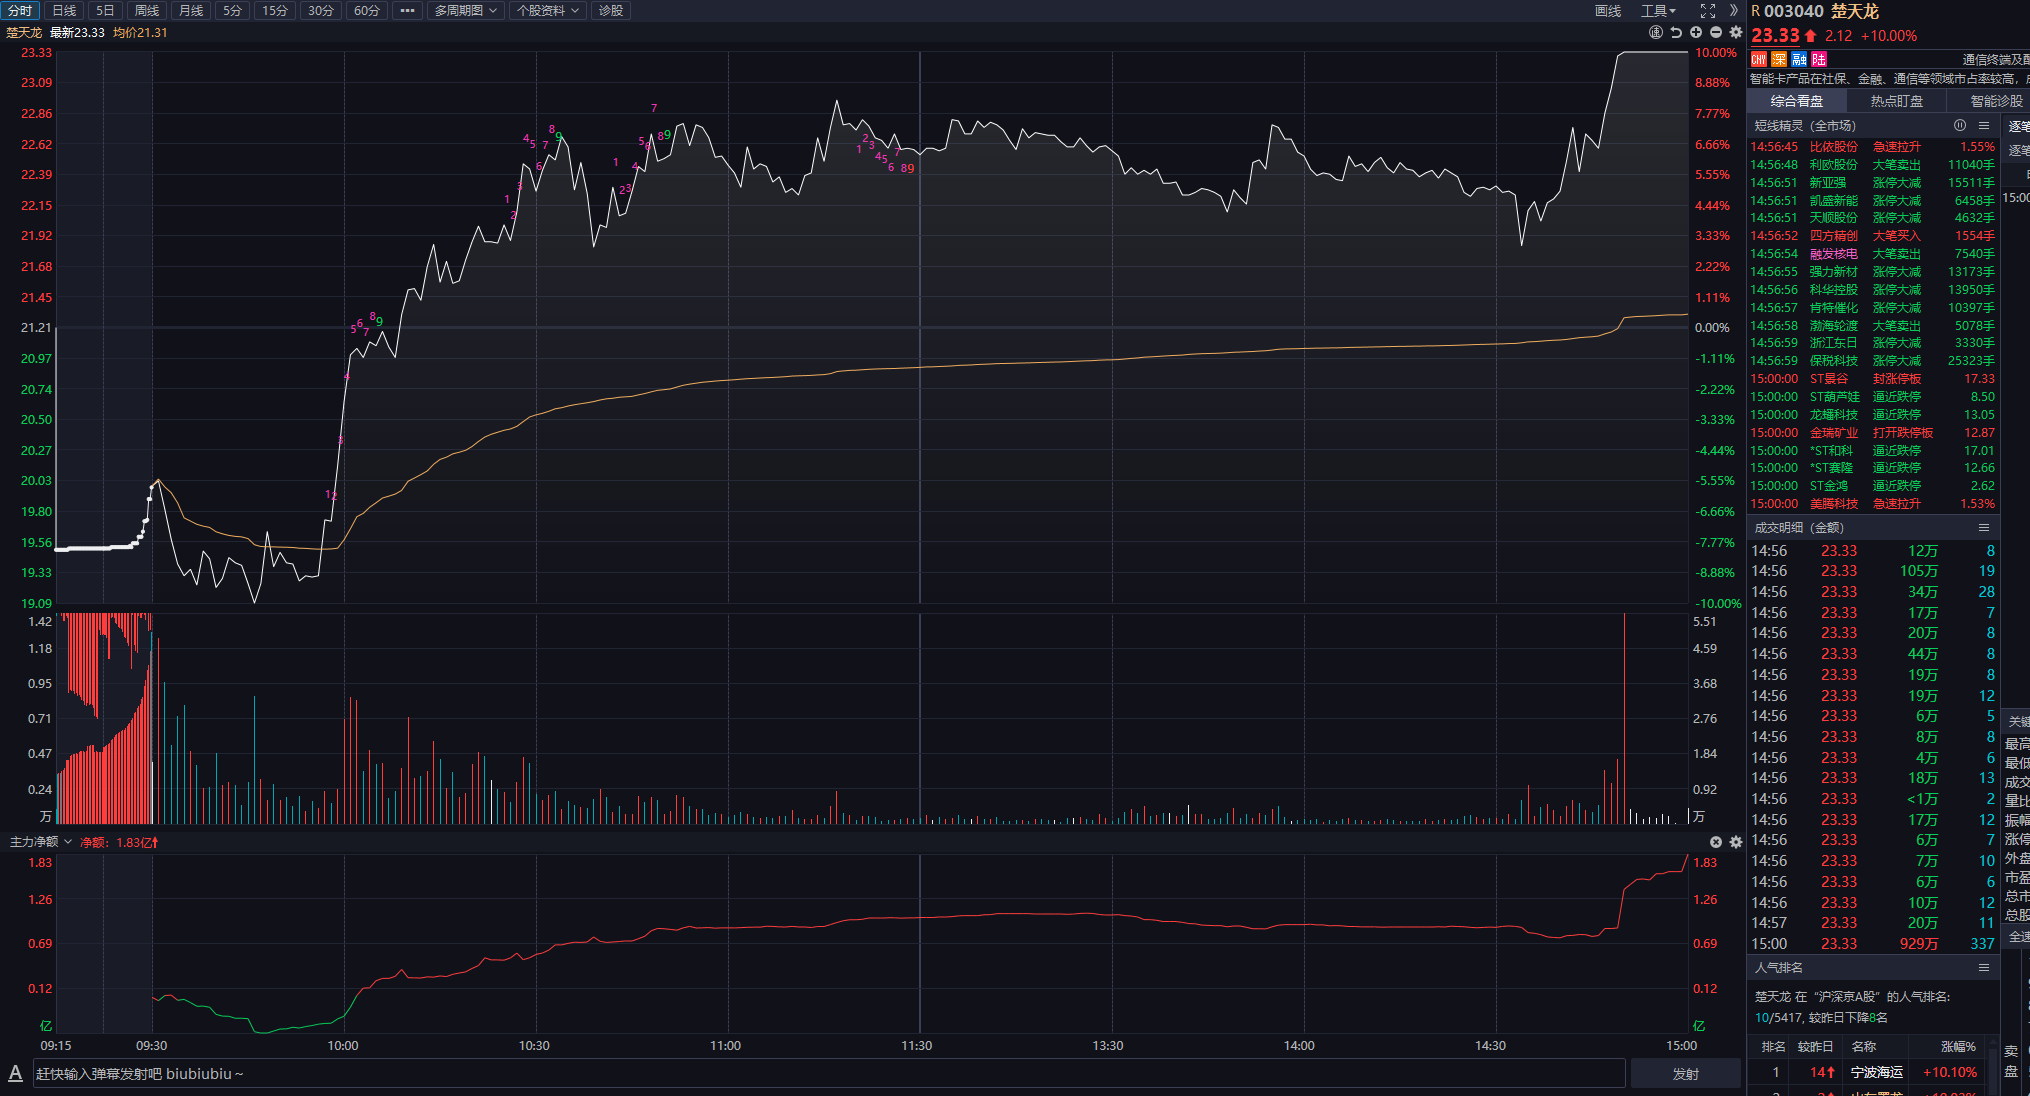Click the 发射 send button
The image size is (2030, 1096).
[1686, 1074]
